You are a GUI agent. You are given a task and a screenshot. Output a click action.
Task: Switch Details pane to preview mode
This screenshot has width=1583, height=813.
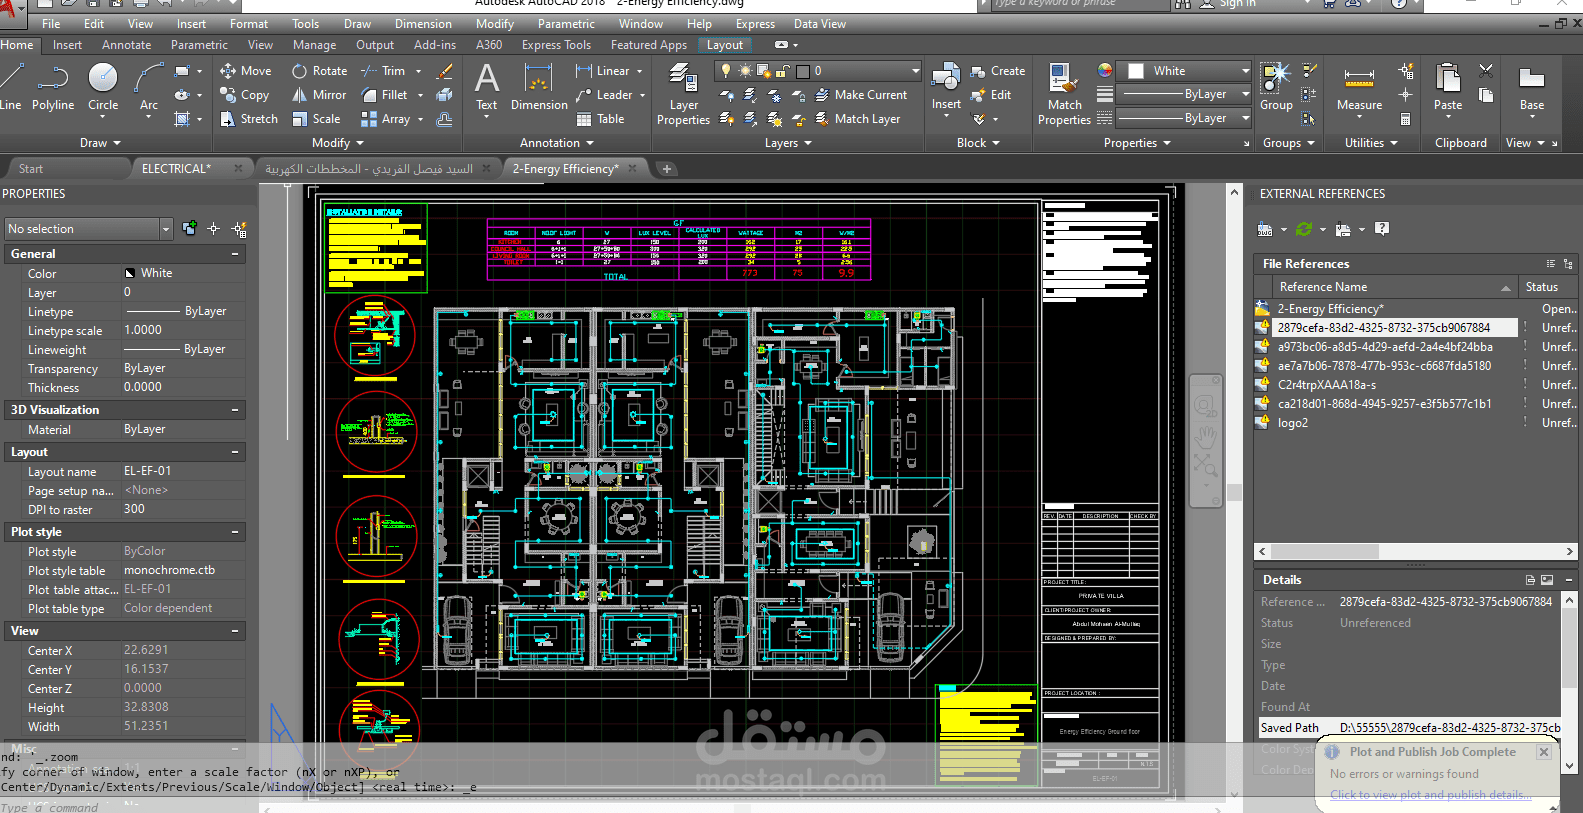click(x=1547, y=580)
